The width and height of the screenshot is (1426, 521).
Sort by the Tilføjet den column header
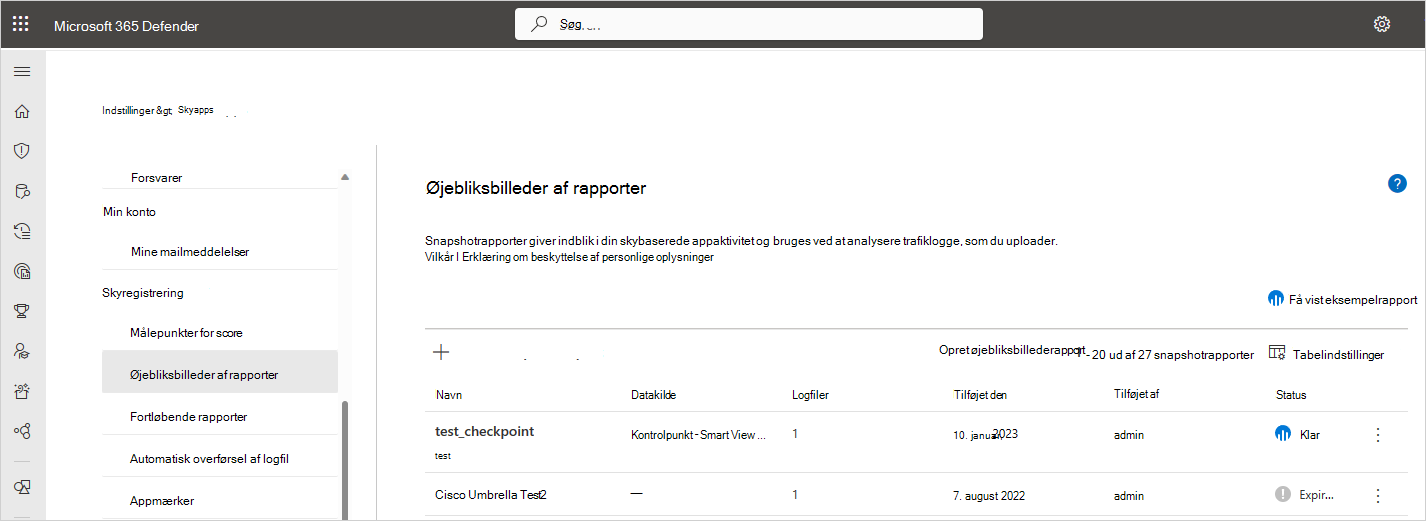pos(980,395)
